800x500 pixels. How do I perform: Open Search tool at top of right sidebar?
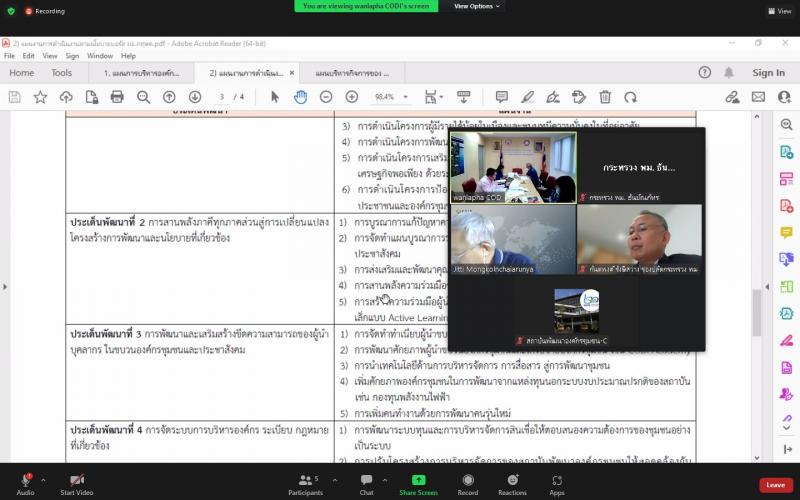[786, 124]
